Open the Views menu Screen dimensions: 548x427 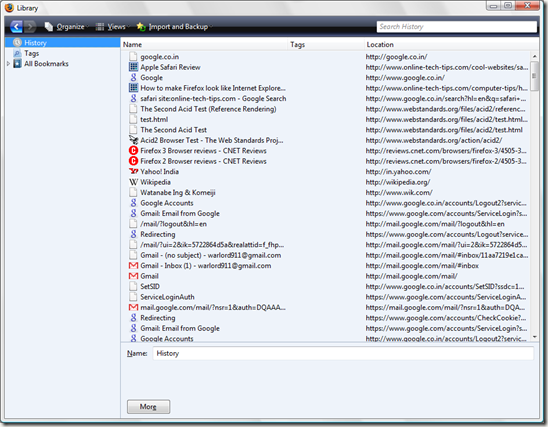[x=112, y=27]
